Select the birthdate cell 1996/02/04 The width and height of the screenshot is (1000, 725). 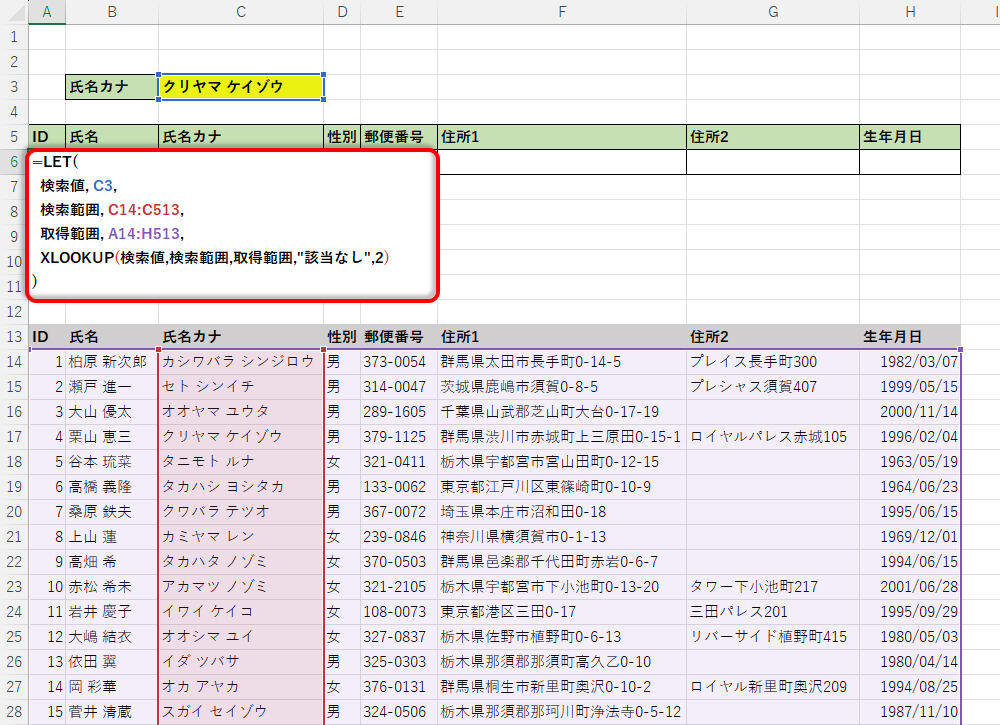coord(909,437)
